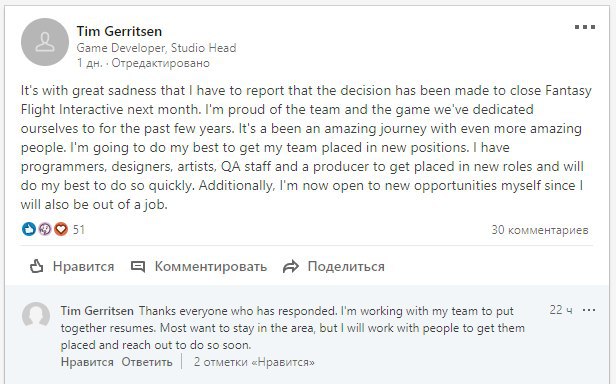Click Ответить to reply to comment
Viewport: 616px width, 384px height.
[x=147, y=362]
